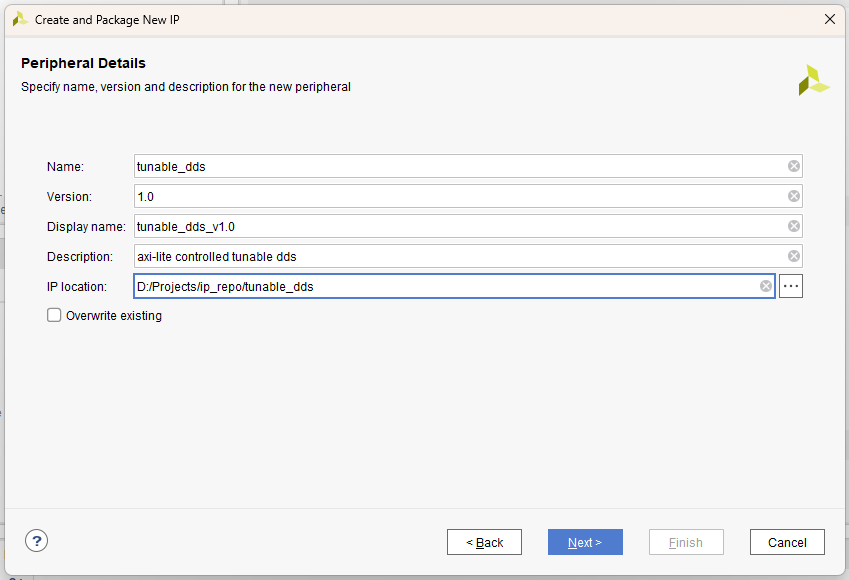Viewport: 849px width, 580px height.
Task: Click the 'Name:' label
Action: (66, 167)
